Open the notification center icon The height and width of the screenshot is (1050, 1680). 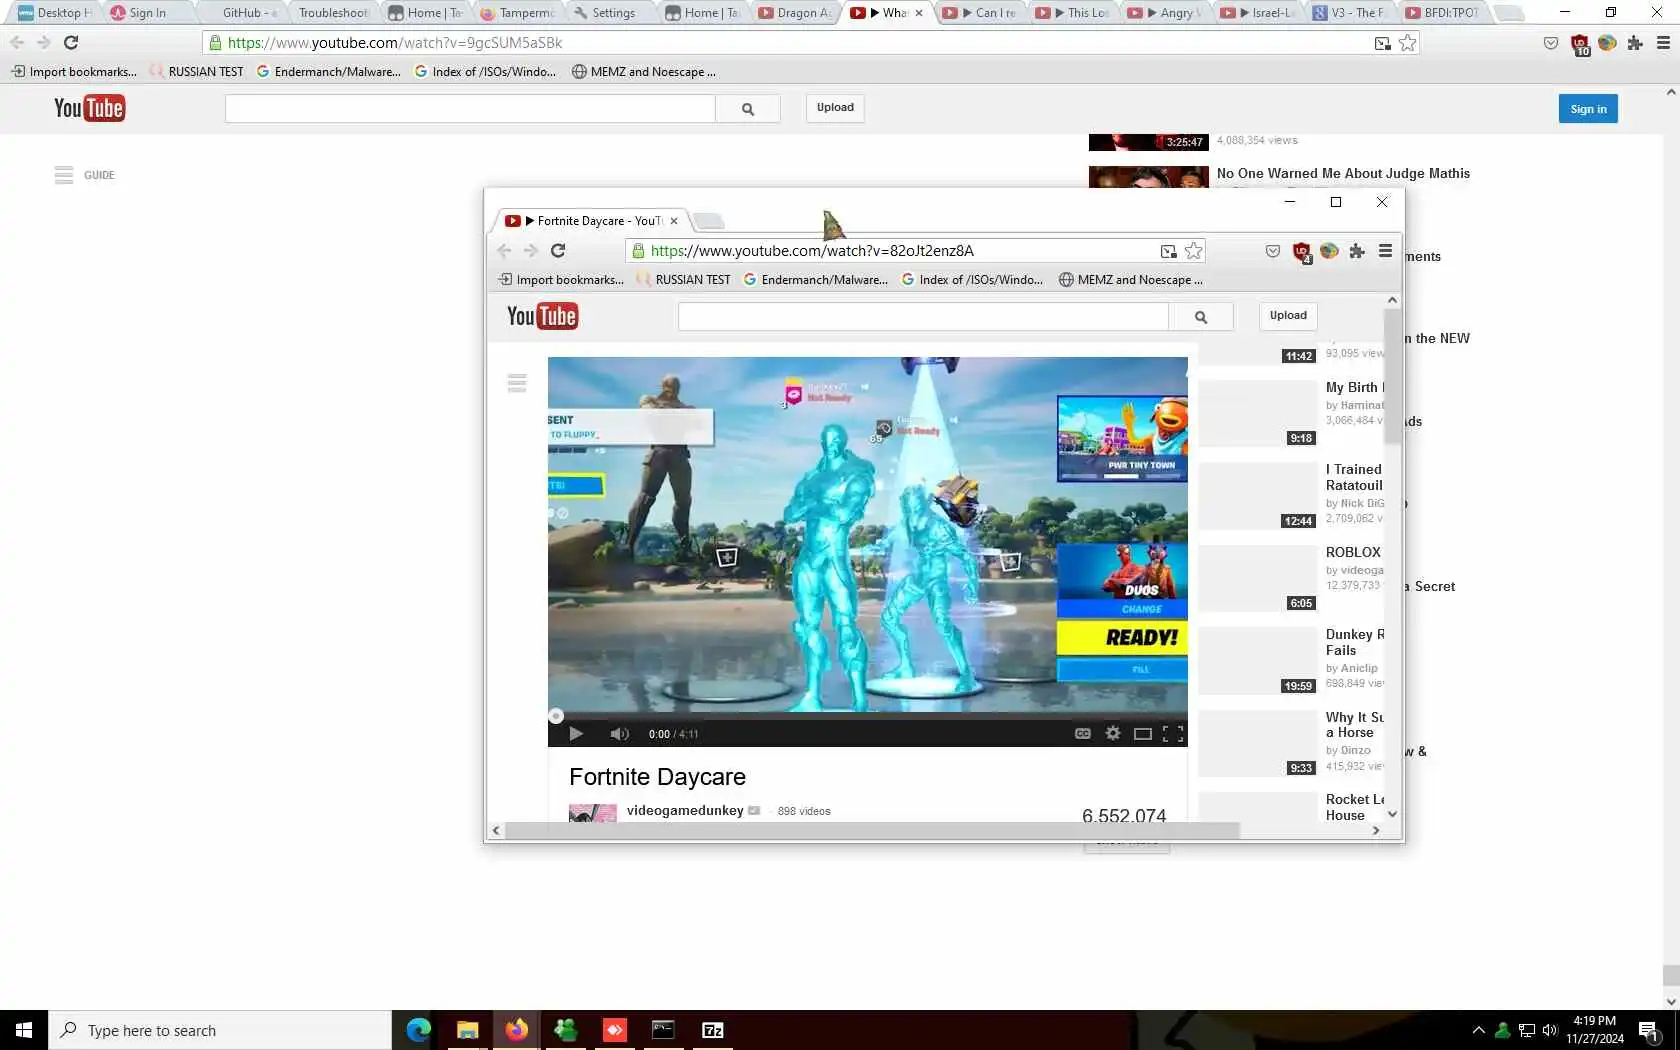point(1649,1031)
